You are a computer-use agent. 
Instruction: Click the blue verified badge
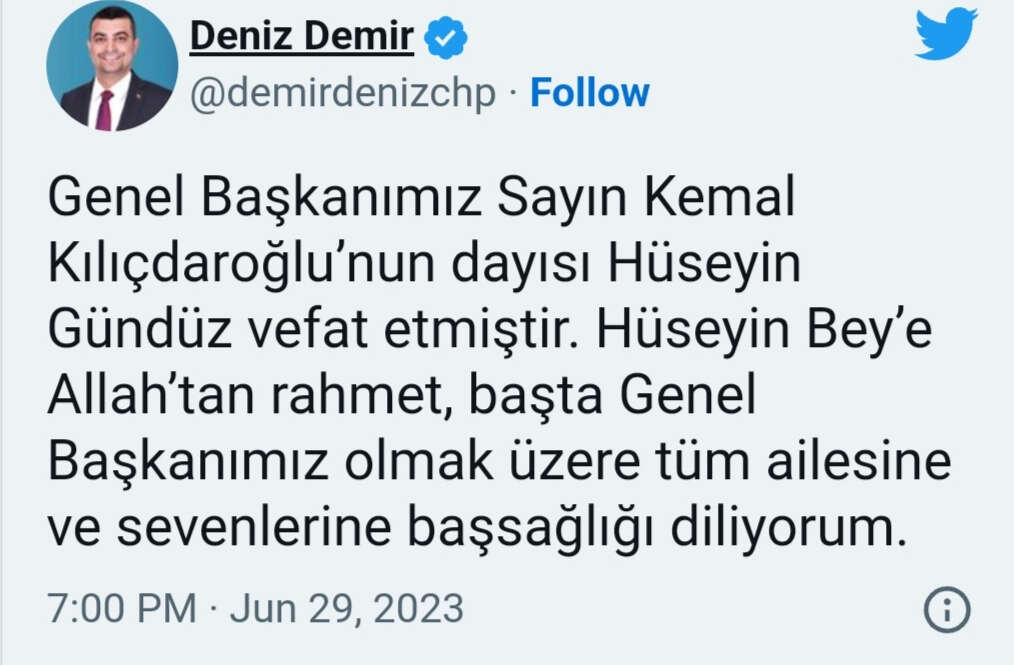pyautogui.click(x=445, y=39)
